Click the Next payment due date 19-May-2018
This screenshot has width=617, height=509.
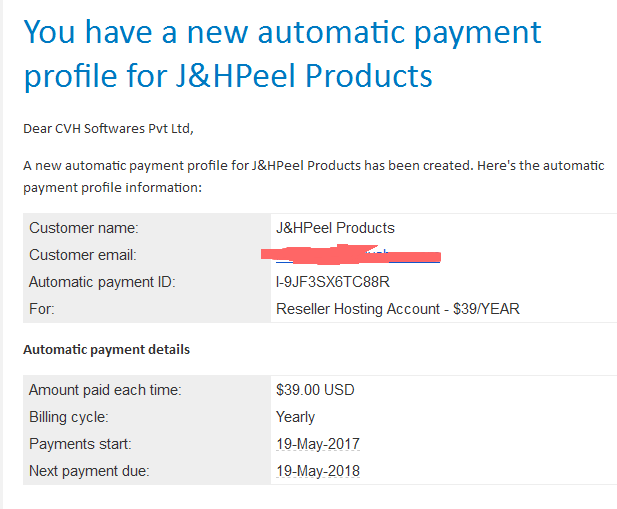318,471
